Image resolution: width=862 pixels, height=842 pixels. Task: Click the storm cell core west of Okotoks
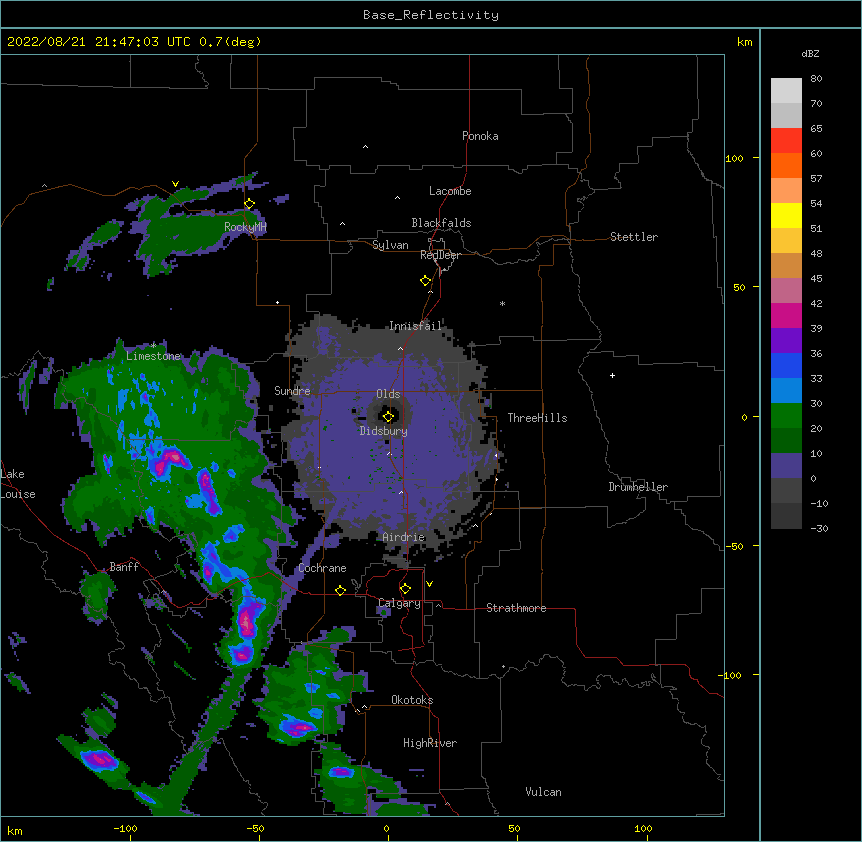pos(300,728)
